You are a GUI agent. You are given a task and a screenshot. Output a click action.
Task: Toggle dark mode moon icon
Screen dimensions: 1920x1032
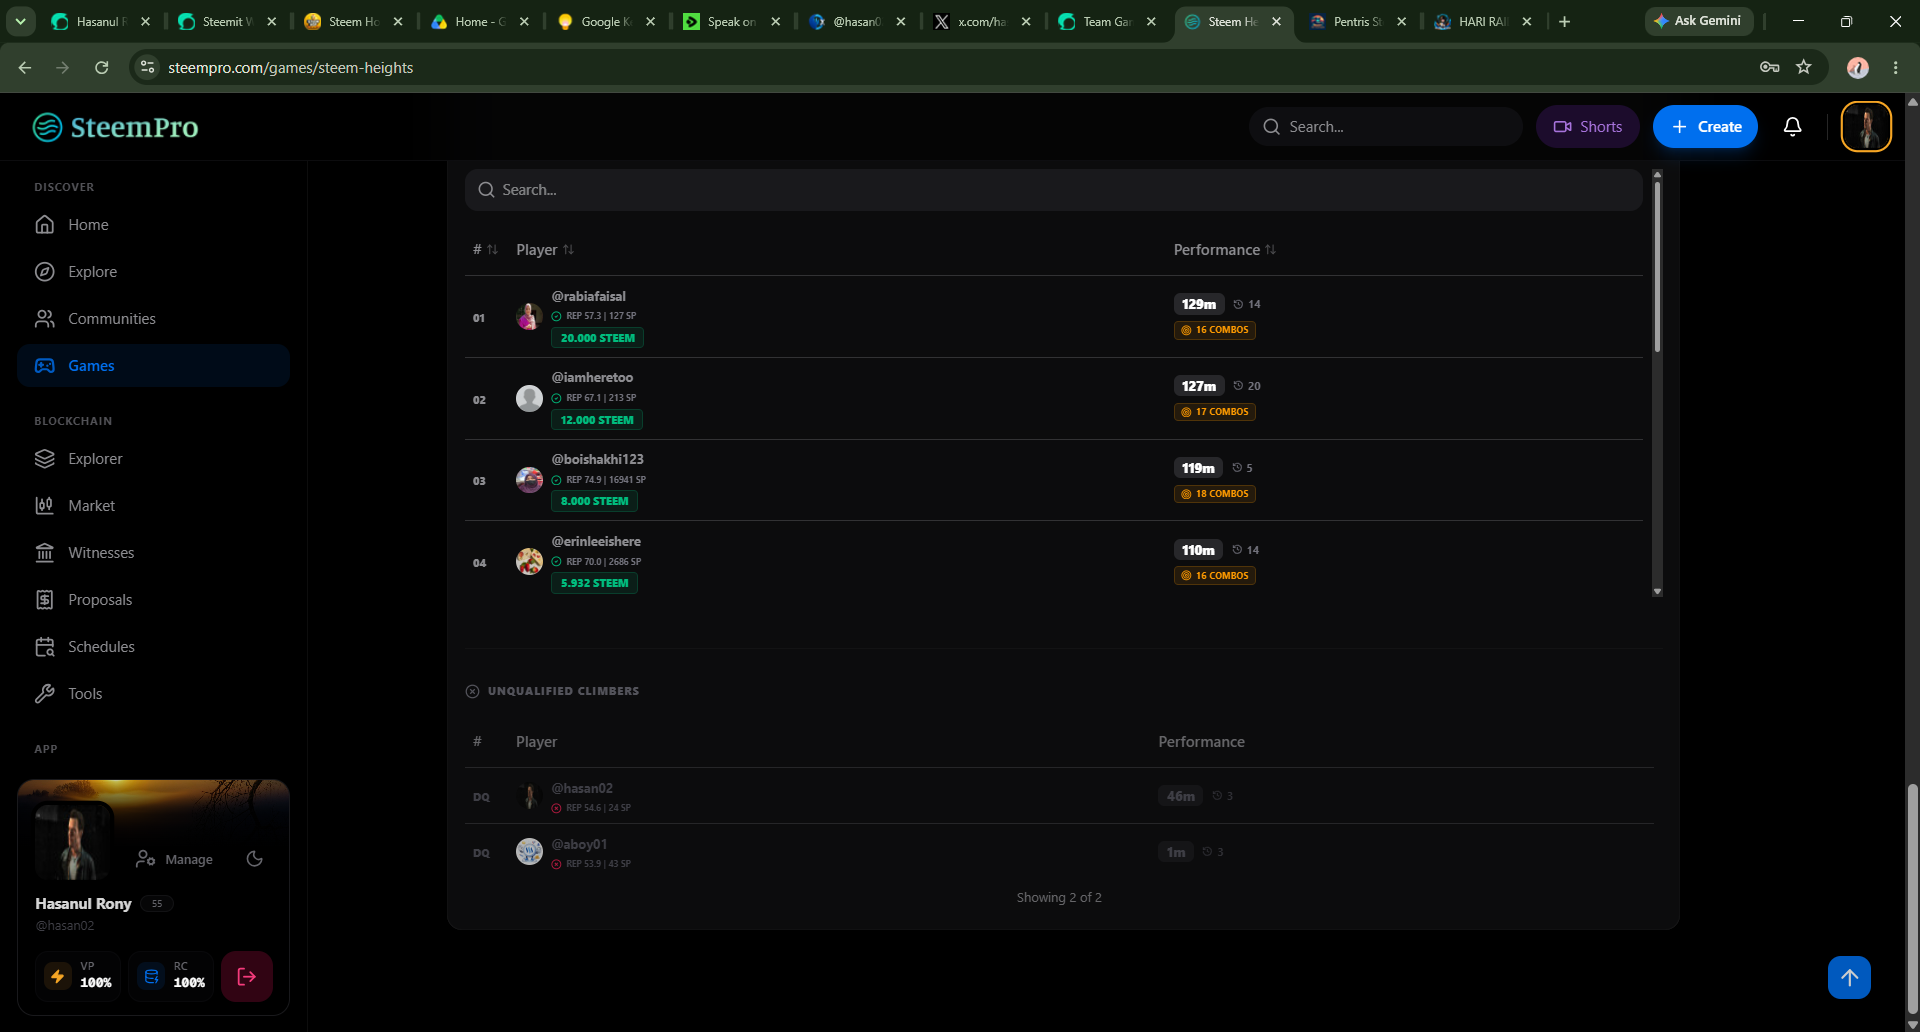coord(255,859)
